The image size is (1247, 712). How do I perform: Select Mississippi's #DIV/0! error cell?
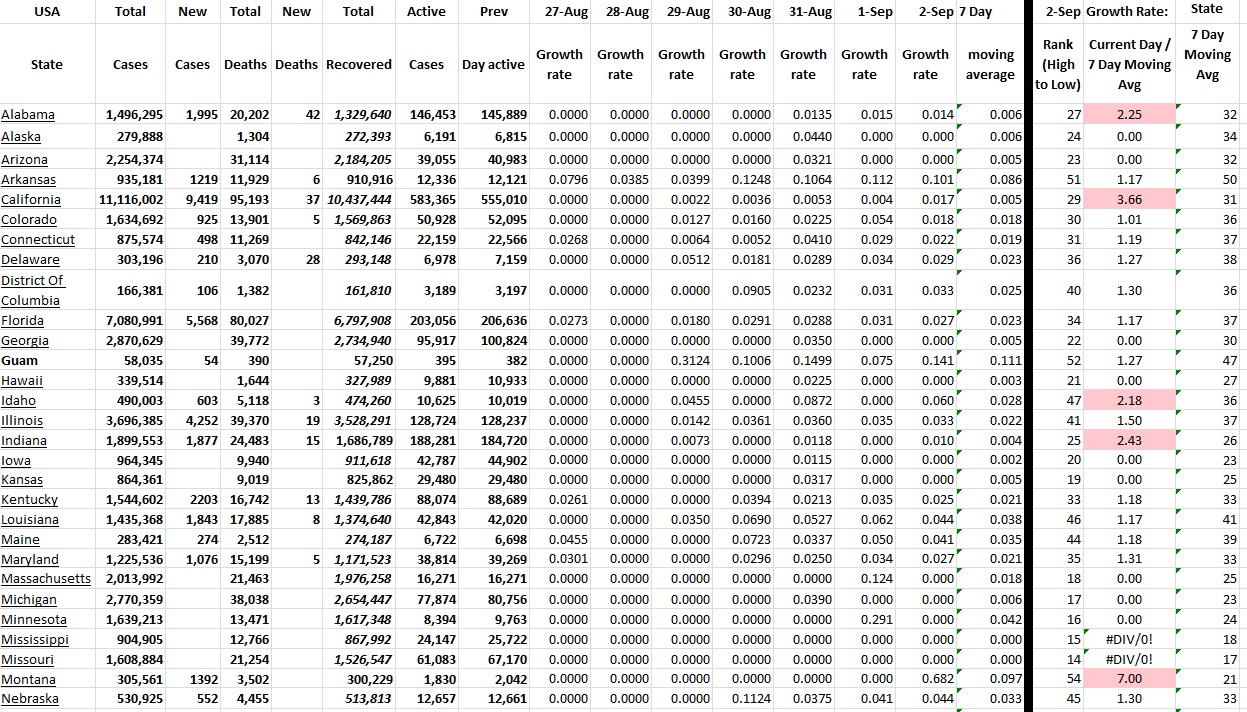(x=1129, y=639)
